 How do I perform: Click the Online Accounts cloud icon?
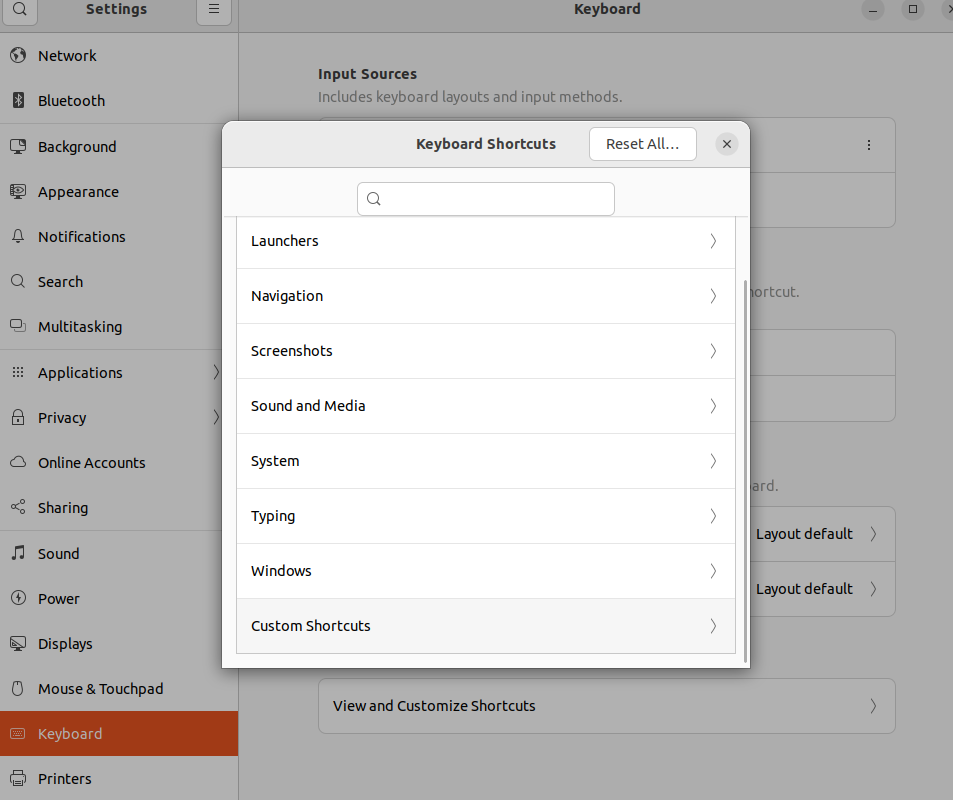pyautogui.click(x=18, y=463)
